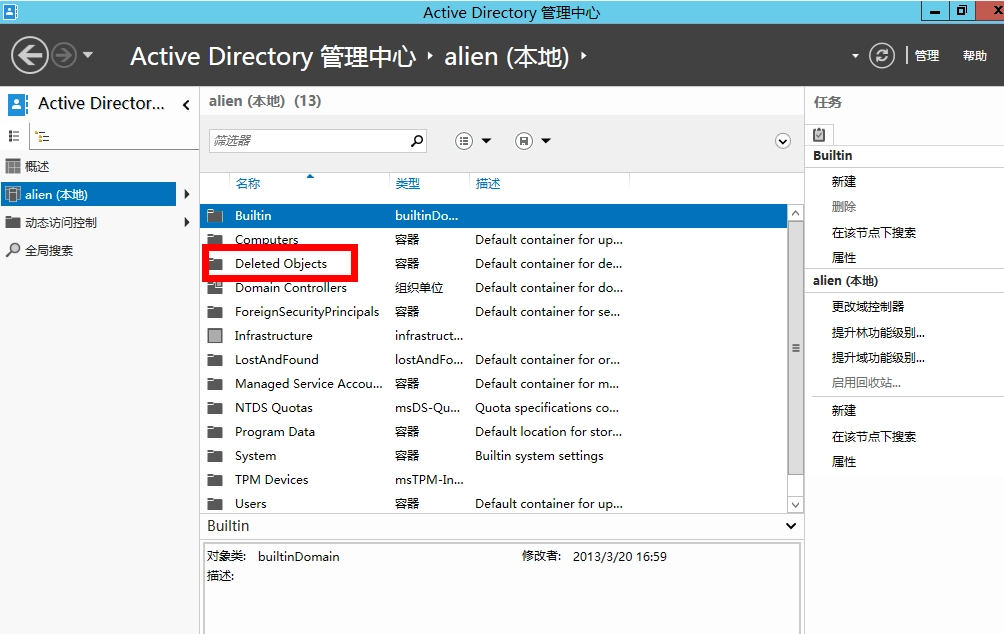
Task: Switch navigation pane to list view
Action: [14, 136]
